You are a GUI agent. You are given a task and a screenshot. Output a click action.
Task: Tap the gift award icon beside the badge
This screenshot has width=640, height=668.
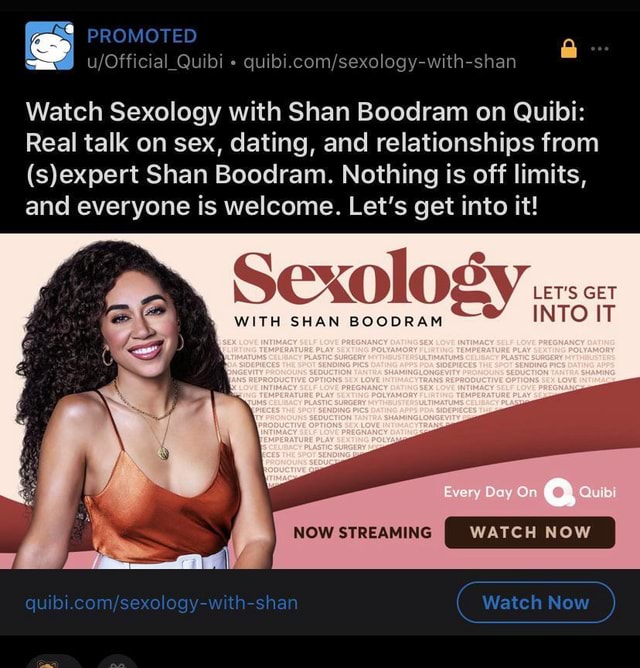pos(117,662)
